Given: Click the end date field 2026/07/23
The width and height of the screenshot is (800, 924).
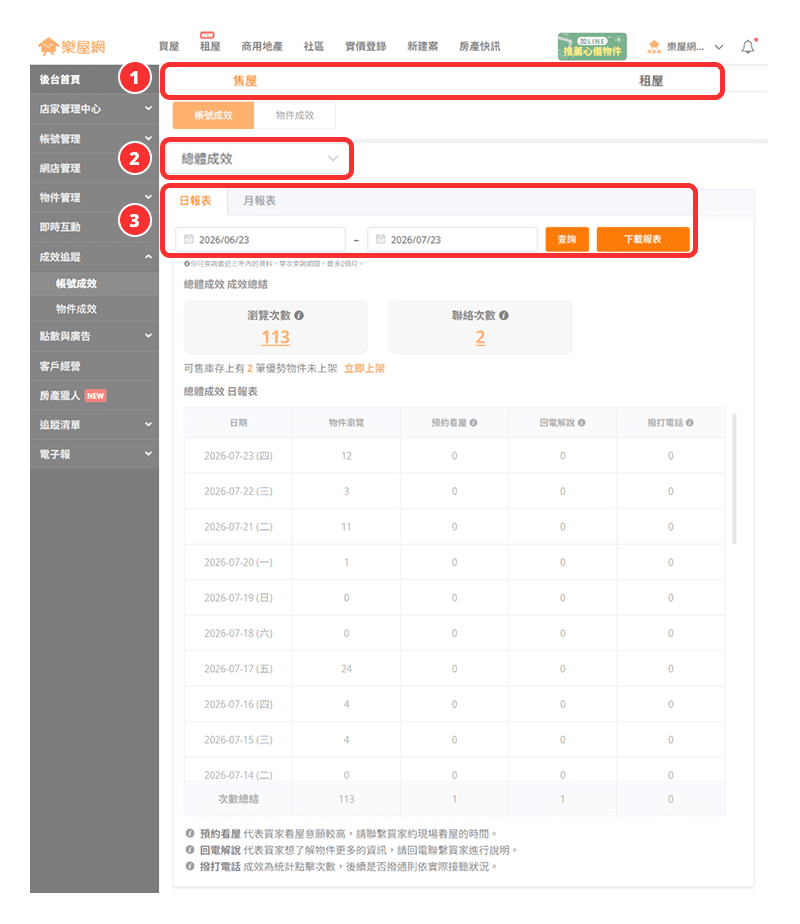Looking at the screenshot, I should pos(452,239).
